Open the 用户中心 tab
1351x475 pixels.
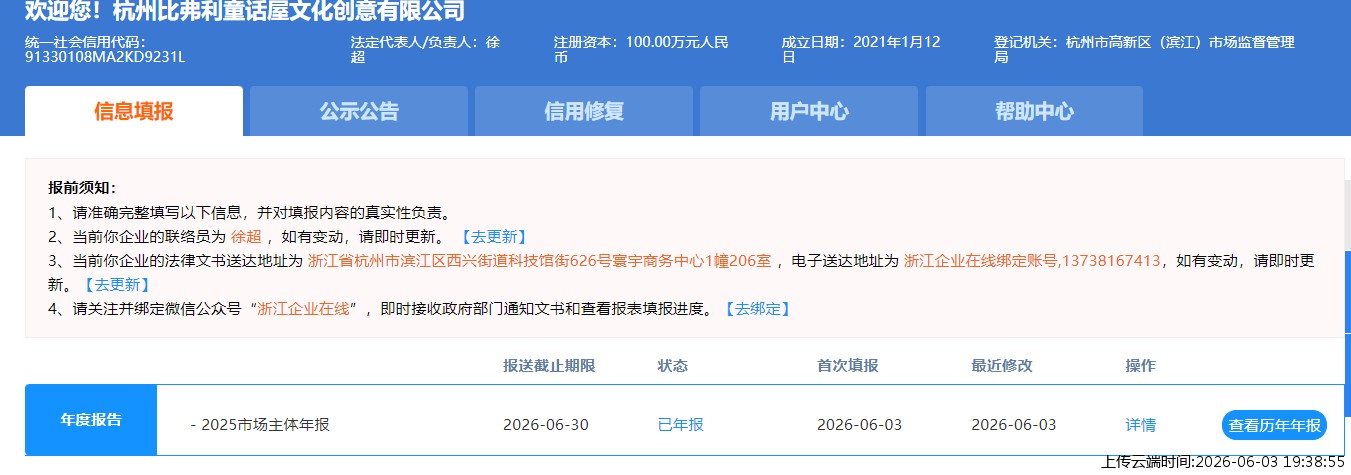point(809,111)
